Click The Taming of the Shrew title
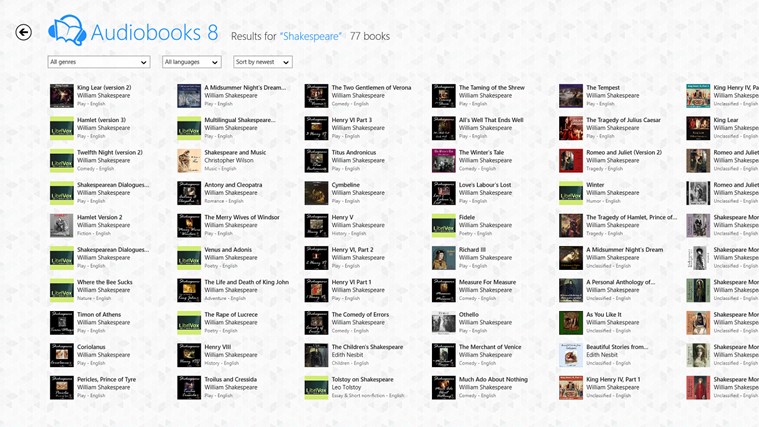Viewport: 759px width, 427px height. point(491,88)
